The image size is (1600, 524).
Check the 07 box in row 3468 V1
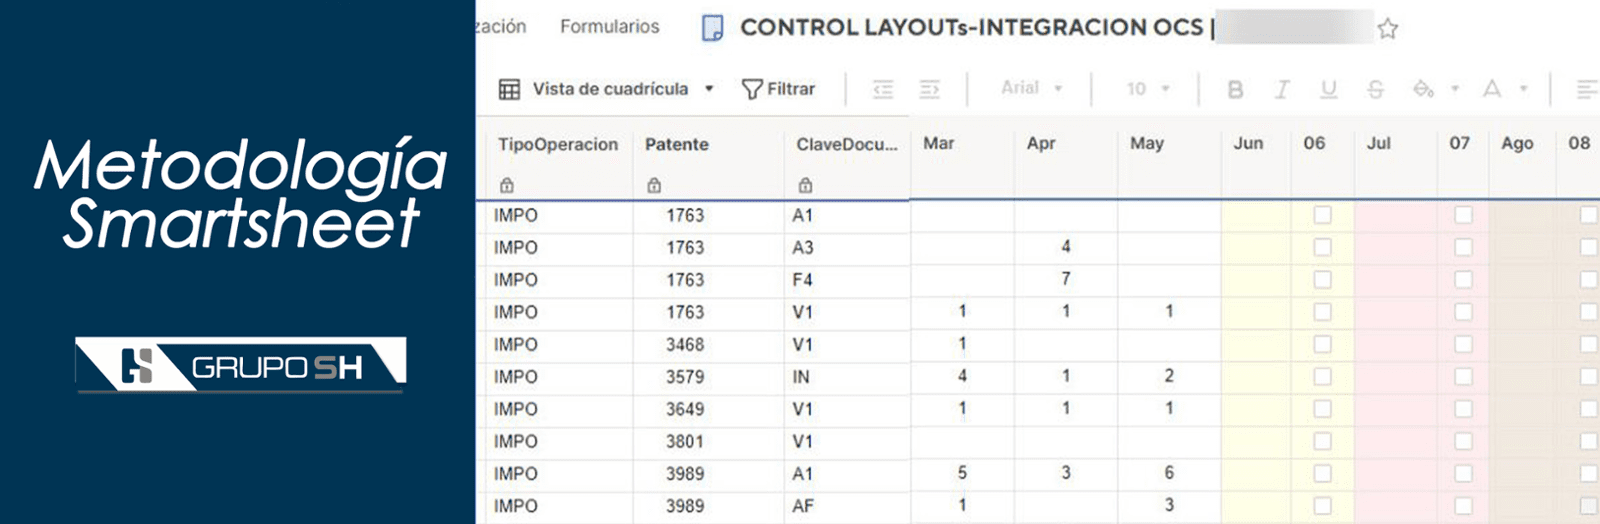(1463, 344)
